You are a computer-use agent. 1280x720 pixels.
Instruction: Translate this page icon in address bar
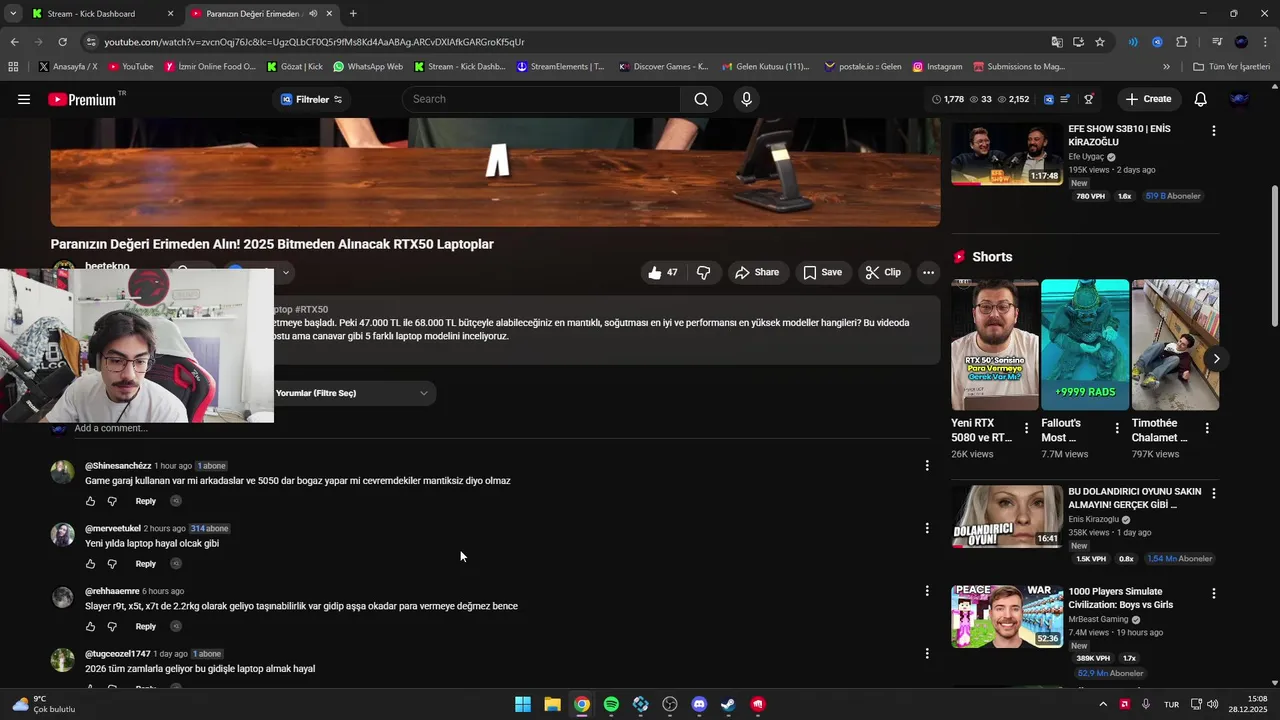(x=1057, y=42)
